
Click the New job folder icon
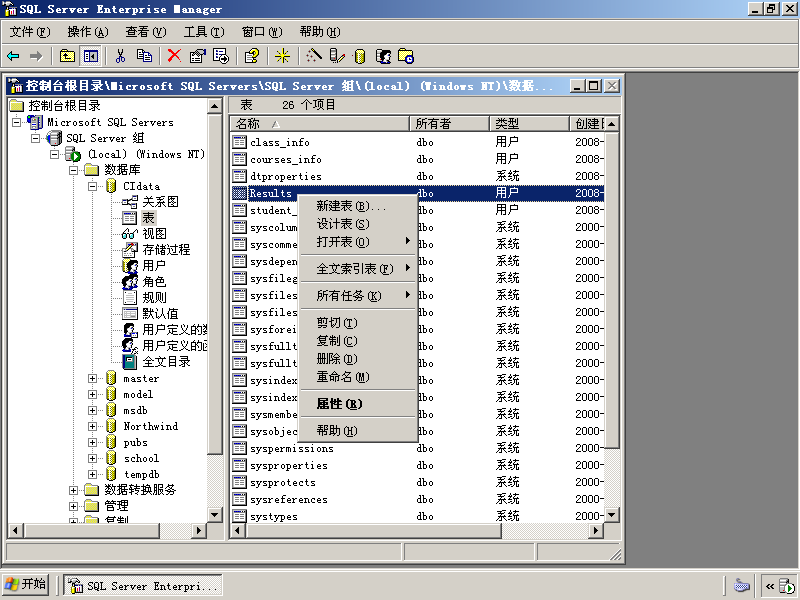[406, 56]
